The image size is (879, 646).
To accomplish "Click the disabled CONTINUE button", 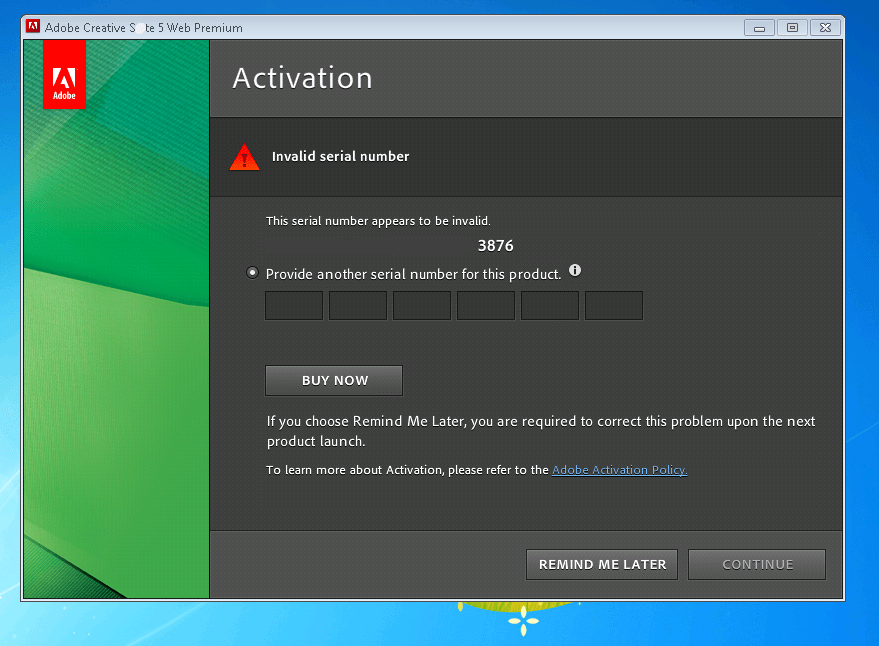I will (x=756, y=564).
